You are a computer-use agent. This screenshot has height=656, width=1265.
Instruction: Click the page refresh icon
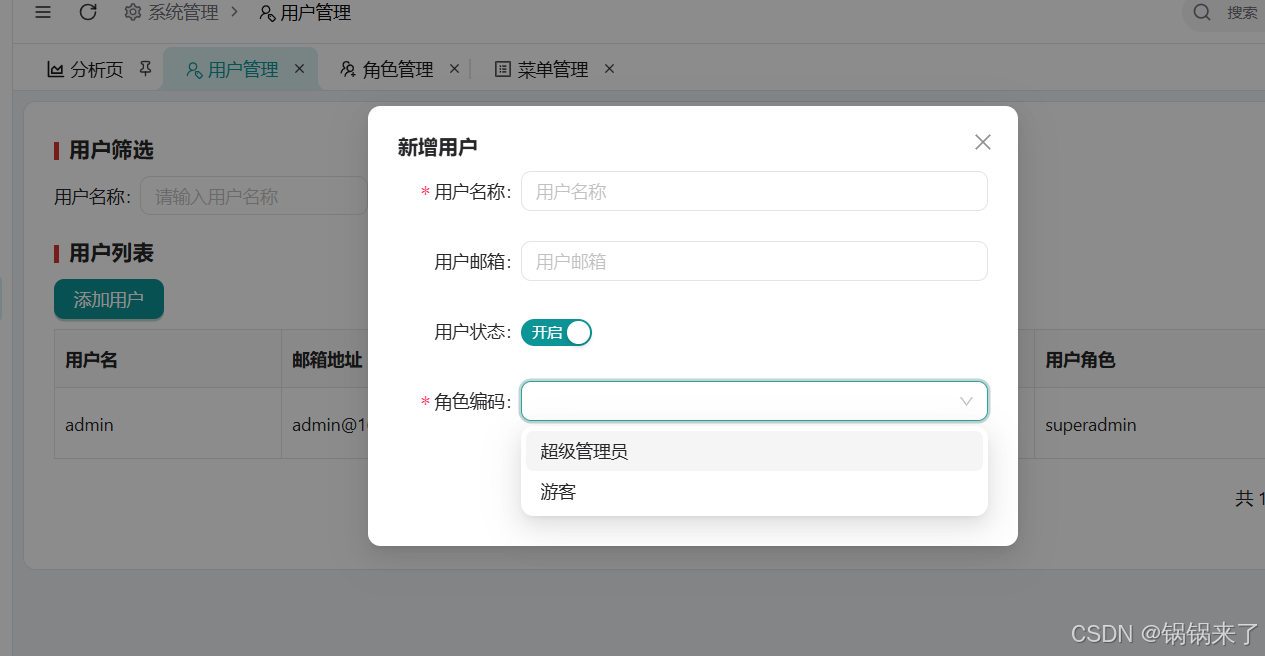[87, 12]
